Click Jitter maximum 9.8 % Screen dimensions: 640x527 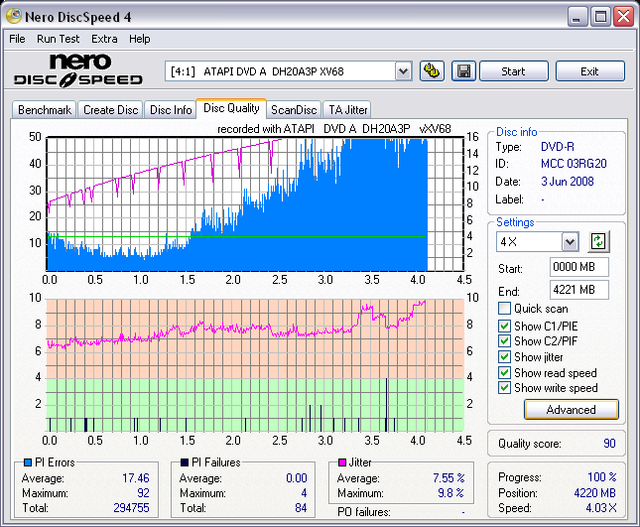(451, 493)
